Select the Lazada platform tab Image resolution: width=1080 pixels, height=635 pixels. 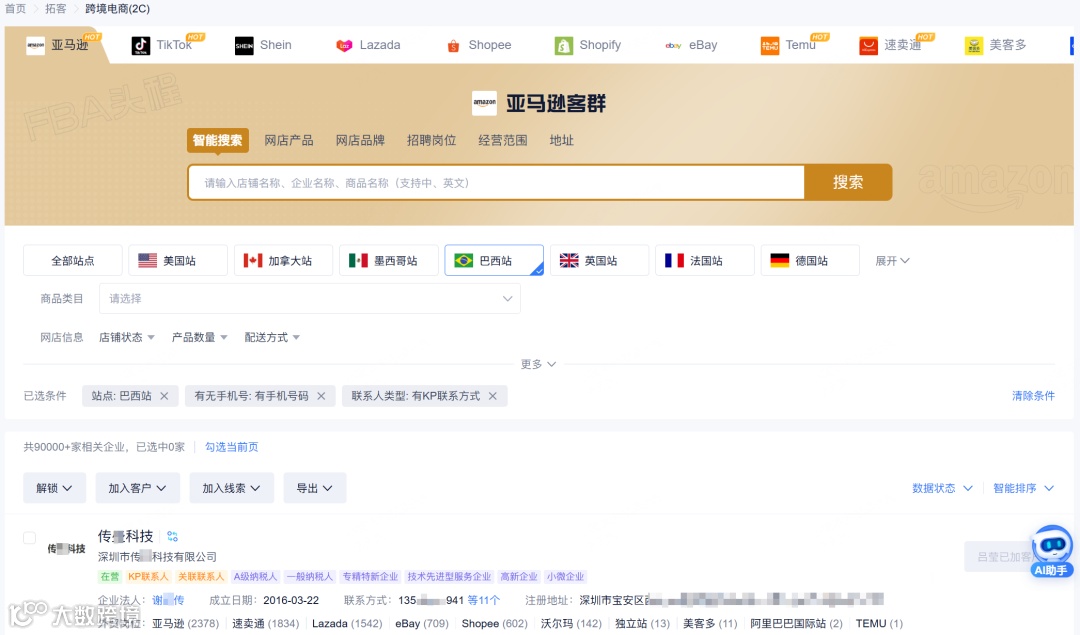click(x=368, y=45)
